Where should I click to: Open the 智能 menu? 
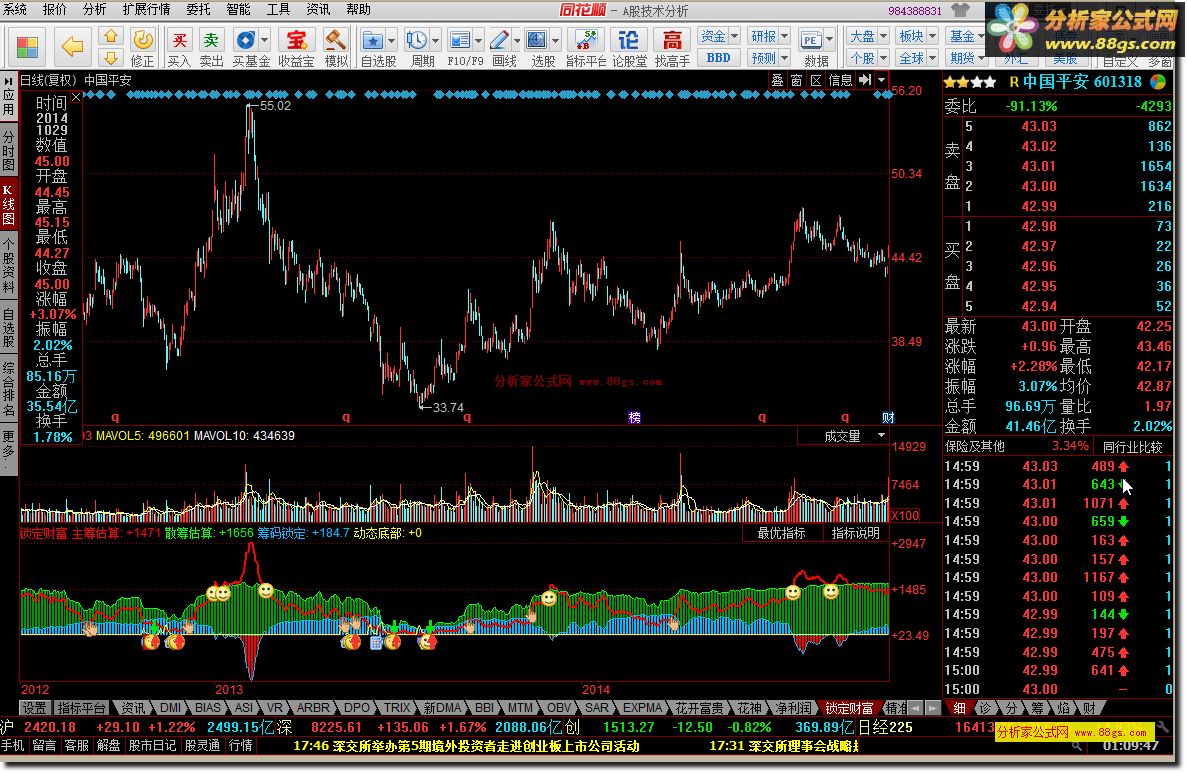coord(238,9)
